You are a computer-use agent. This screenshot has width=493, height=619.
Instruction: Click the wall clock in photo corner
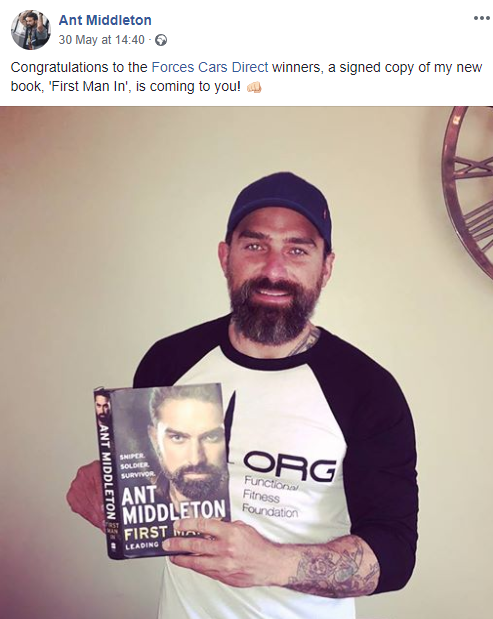coord(469,189)
